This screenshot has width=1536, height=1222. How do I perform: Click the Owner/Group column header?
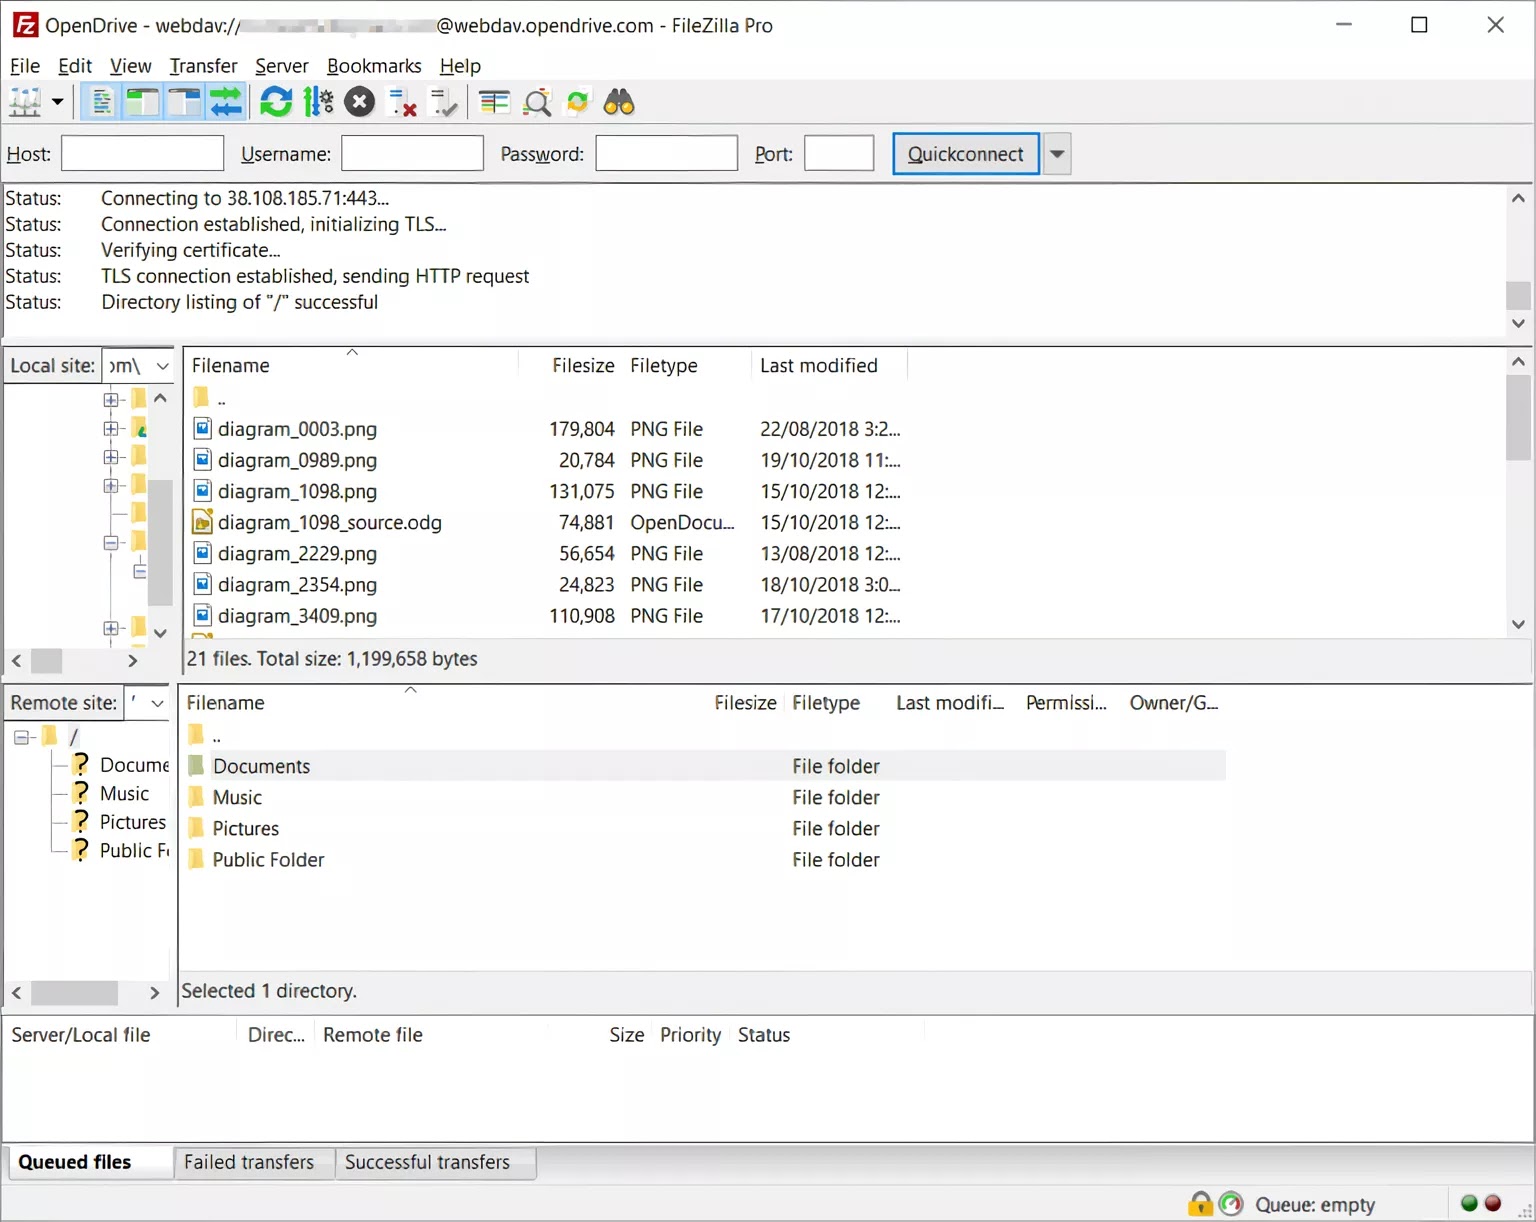tap(1174, 703)
